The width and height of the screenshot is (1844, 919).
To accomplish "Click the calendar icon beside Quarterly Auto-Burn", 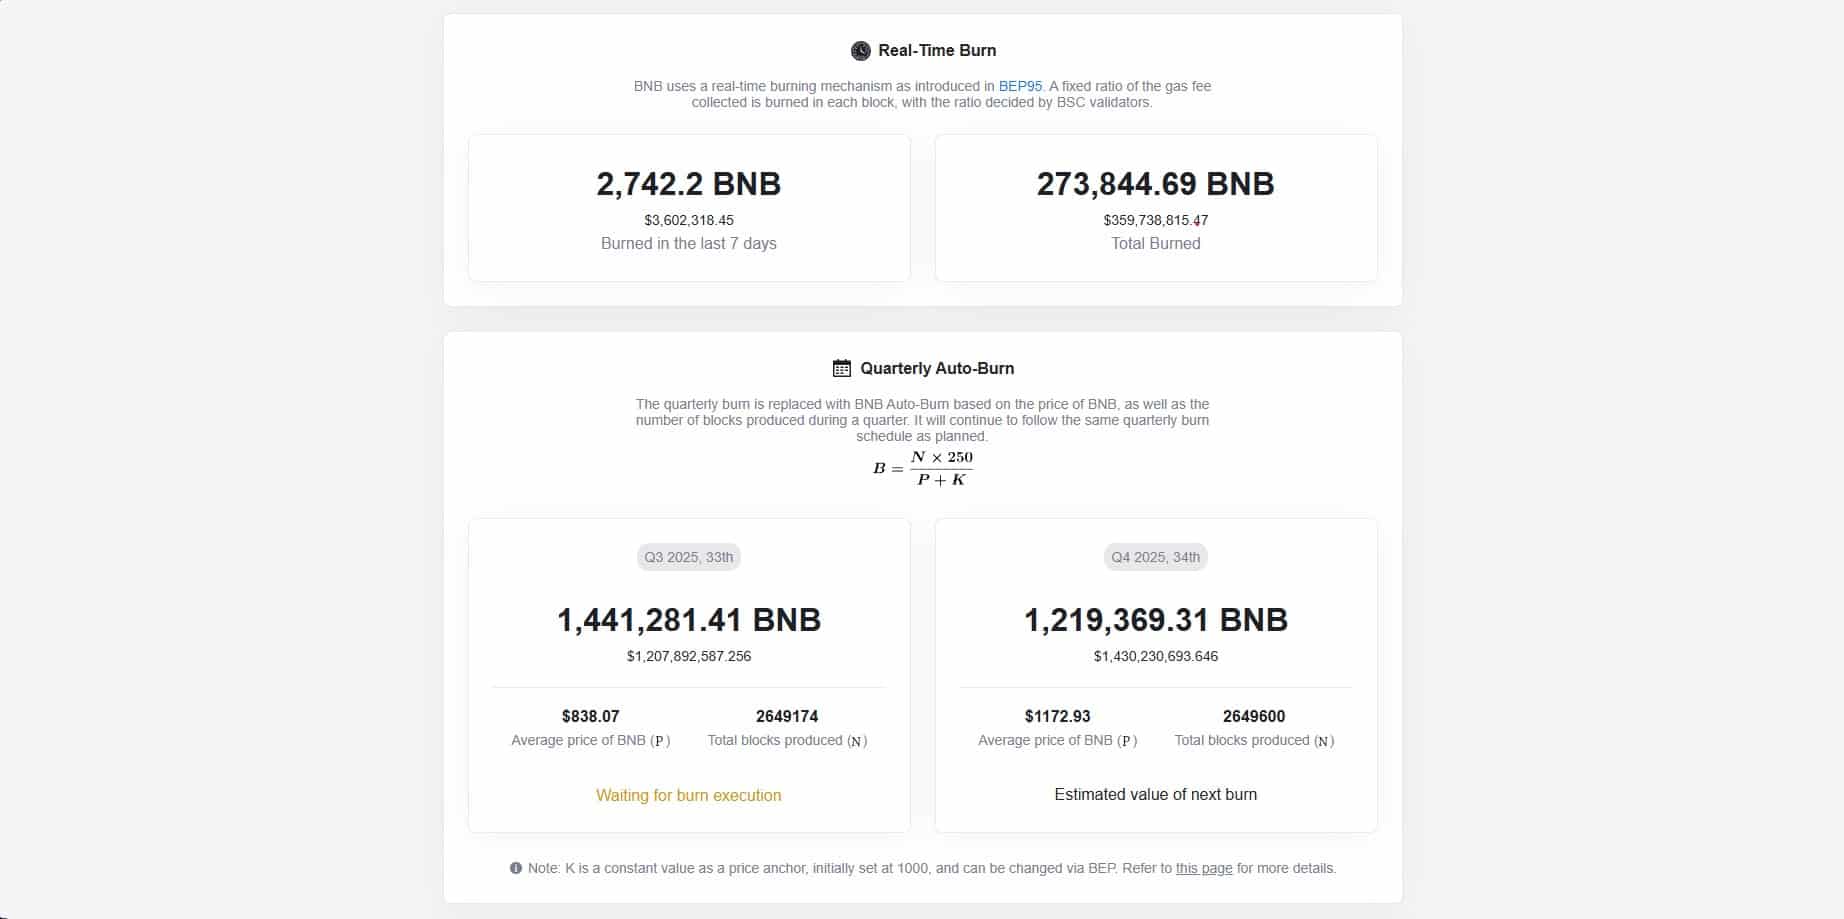I will point(842,368).
